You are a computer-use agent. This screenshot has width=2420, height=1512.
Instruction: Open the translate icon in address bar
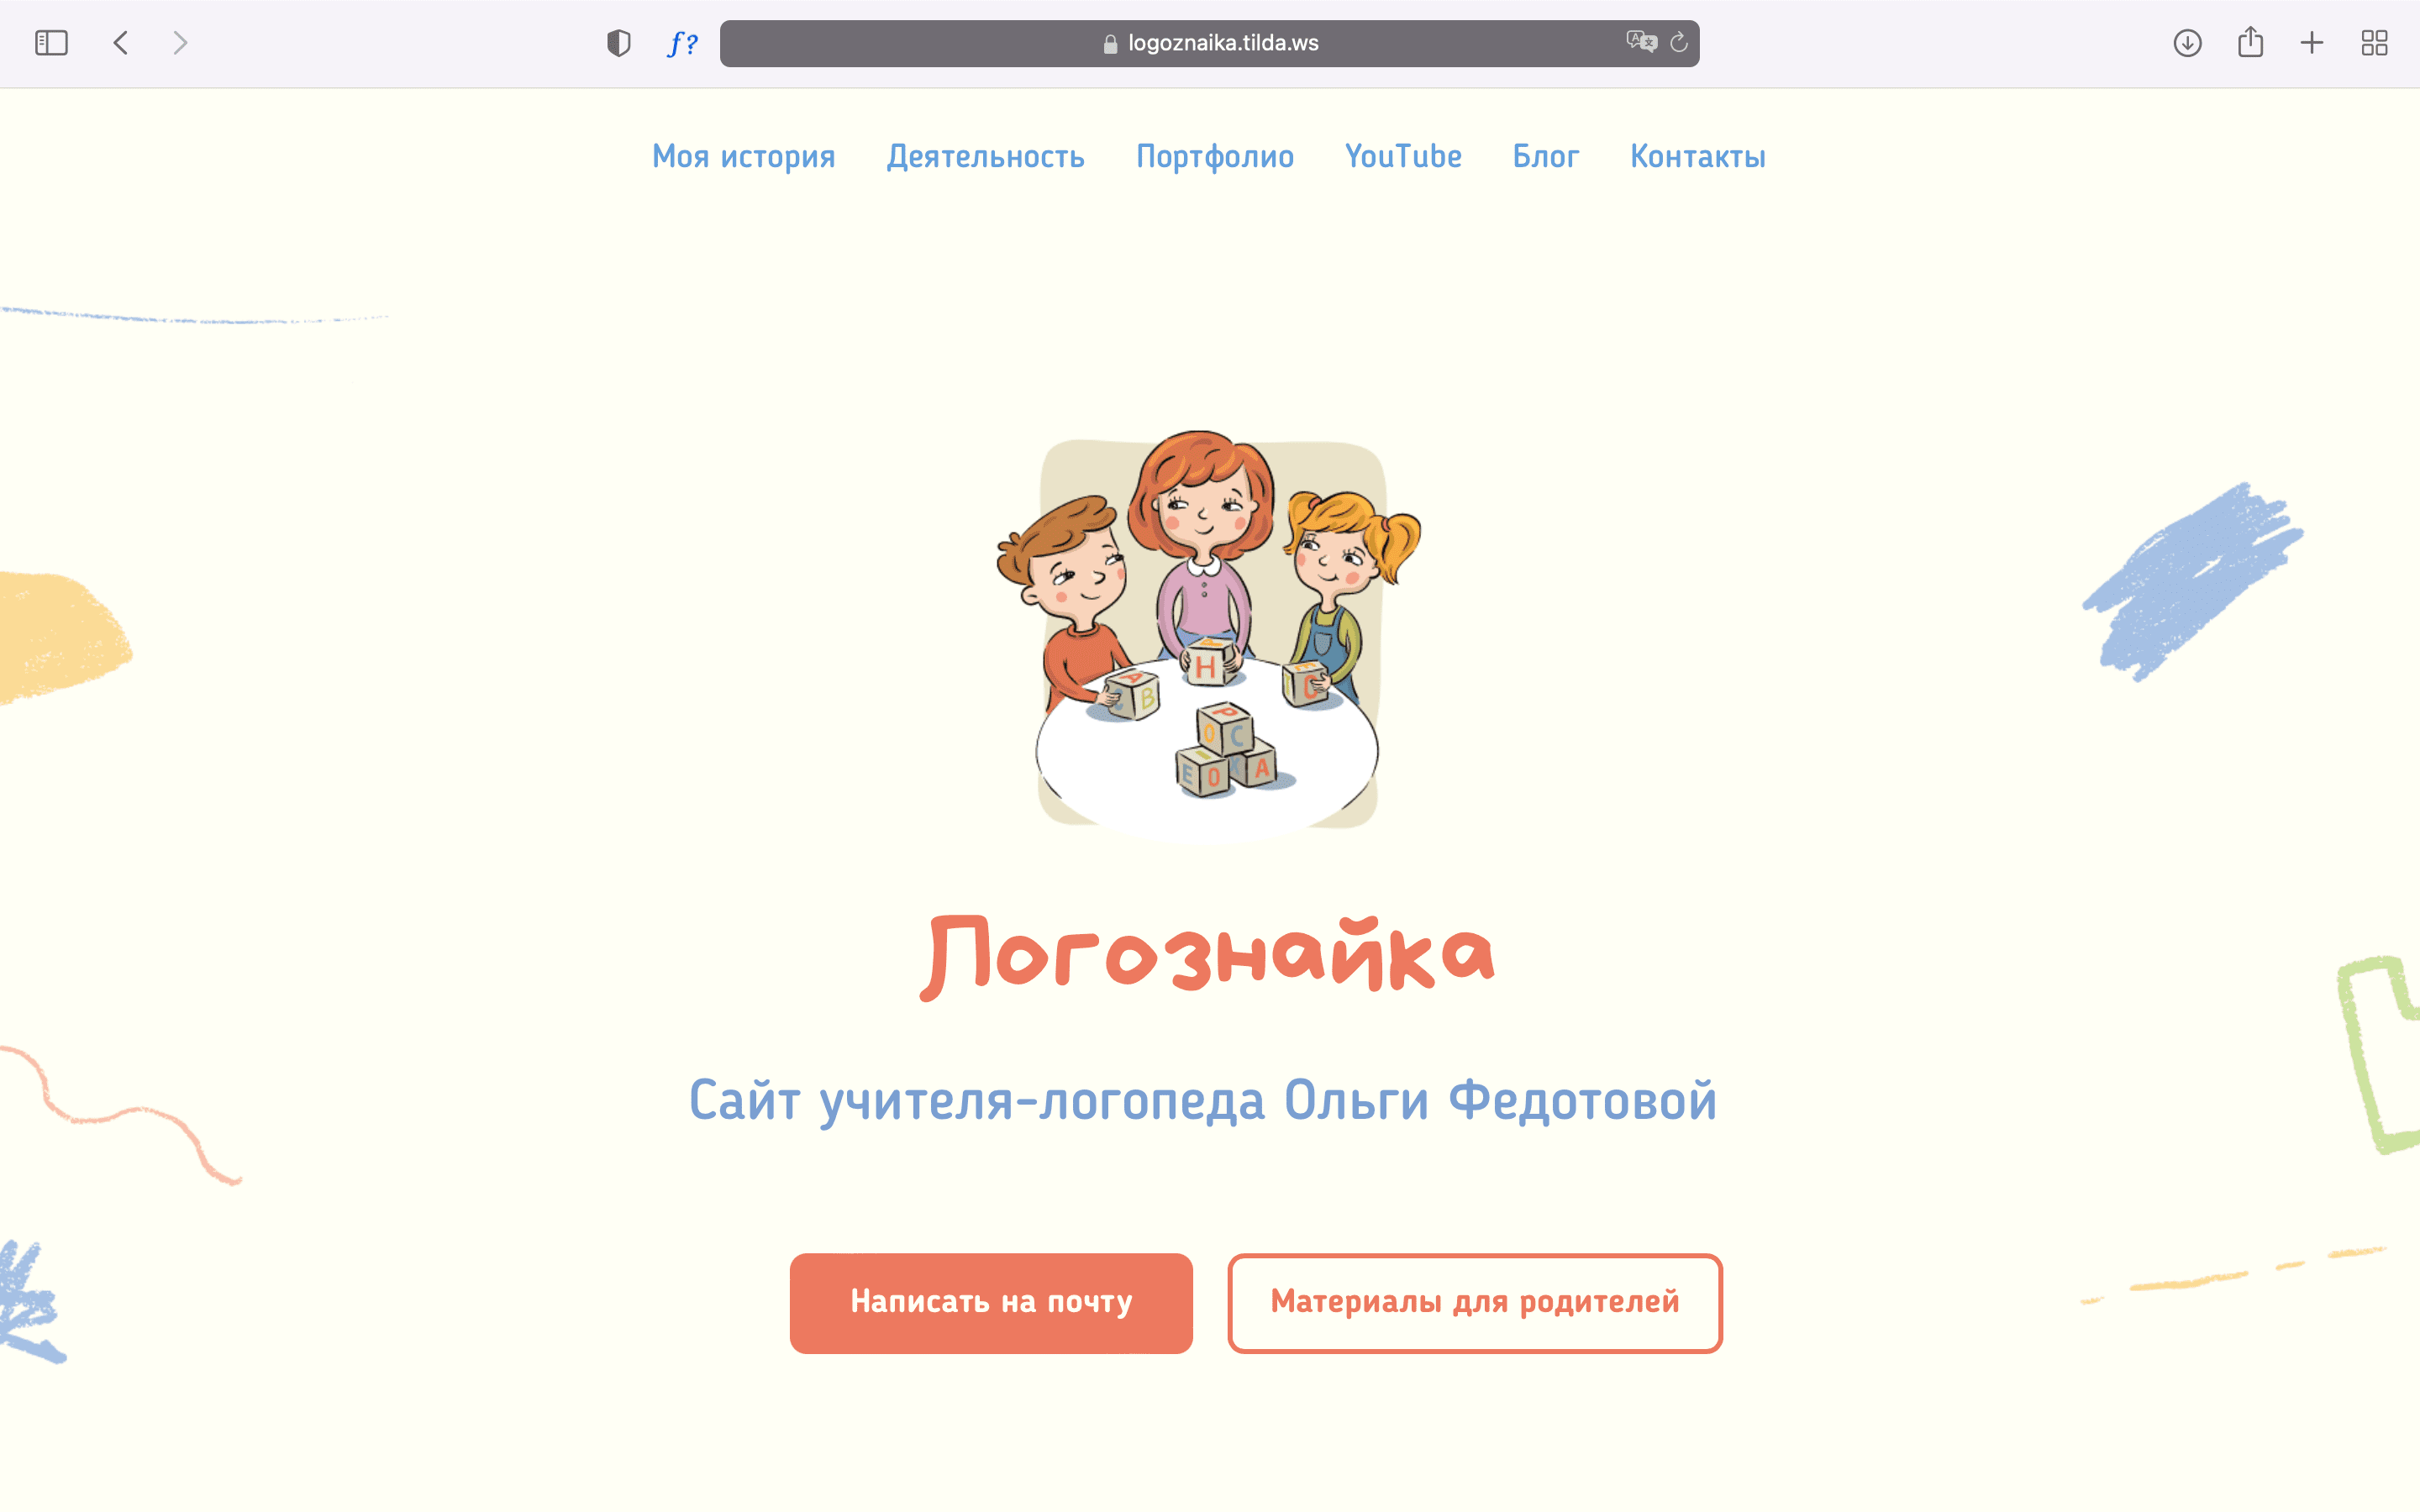click(x=1641, y=42)
